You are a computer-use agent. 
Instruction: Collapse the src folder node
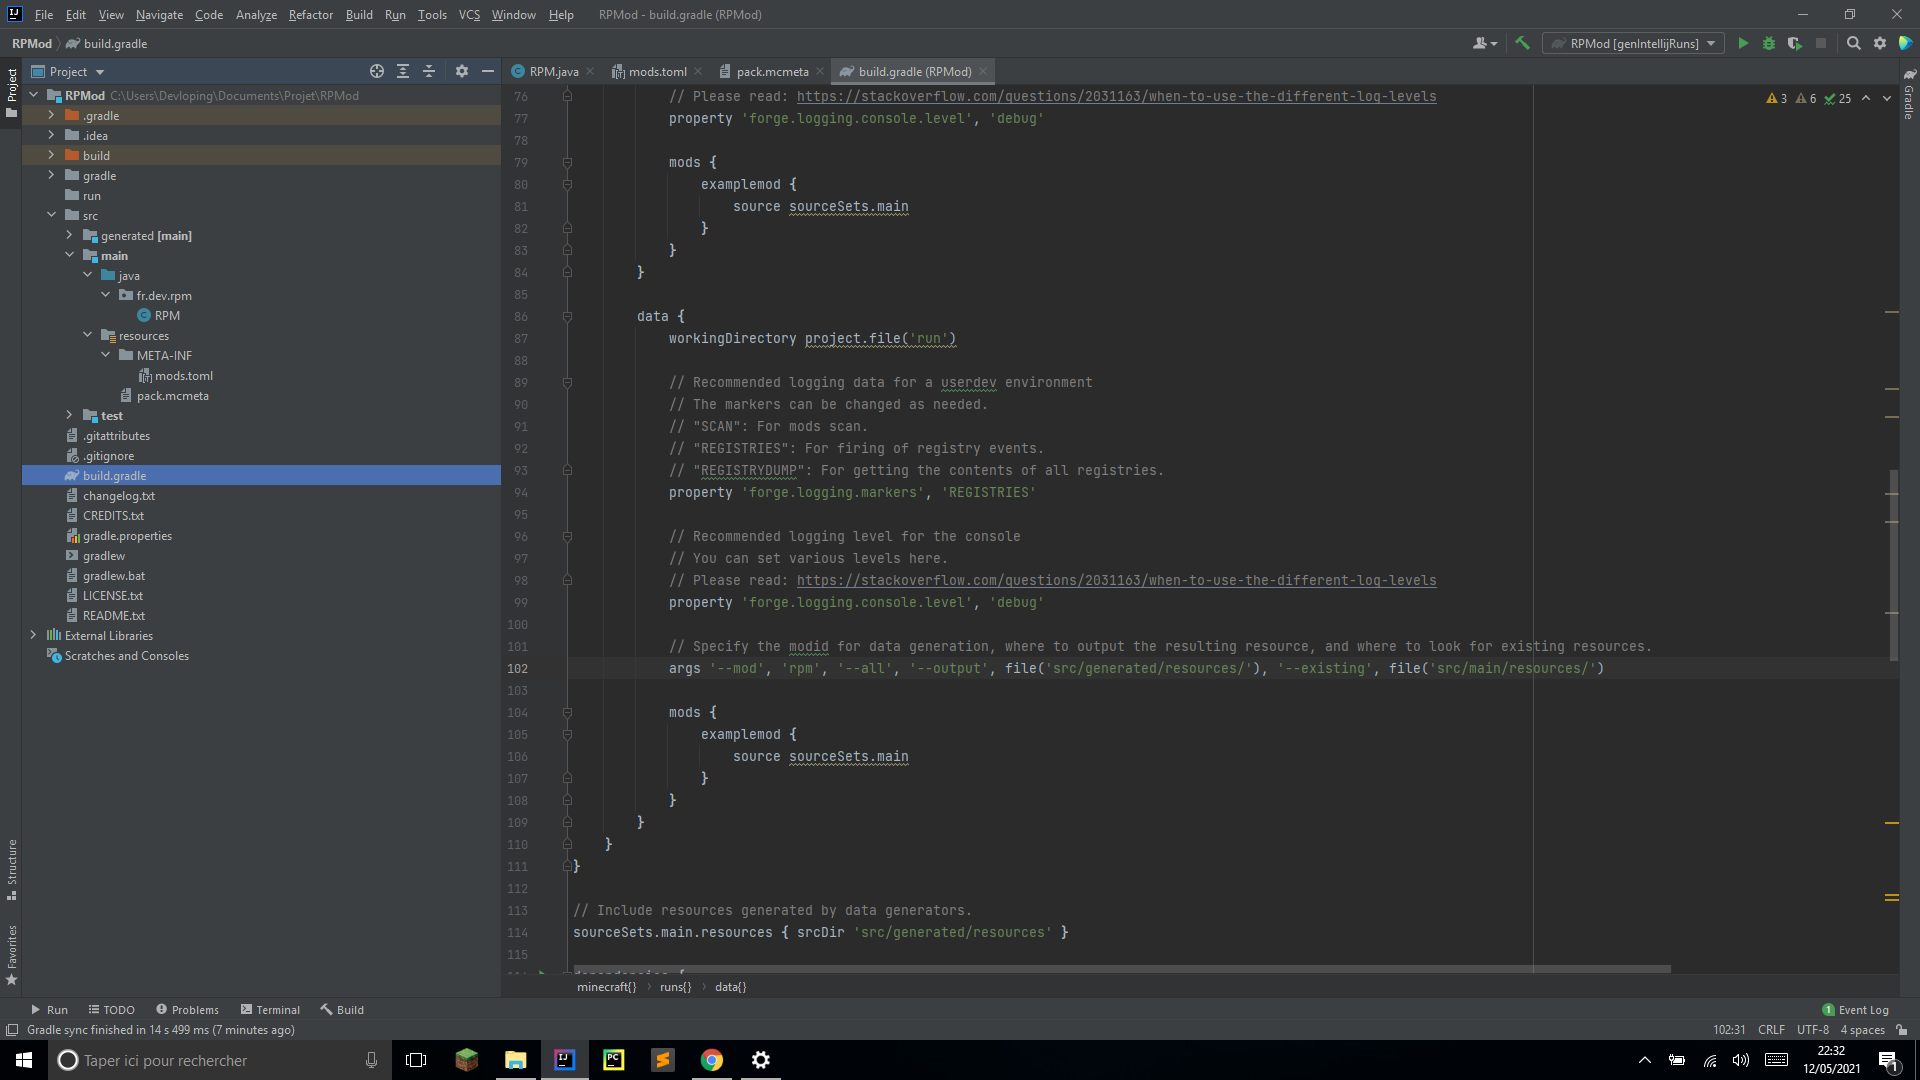[x=51, y=216]
